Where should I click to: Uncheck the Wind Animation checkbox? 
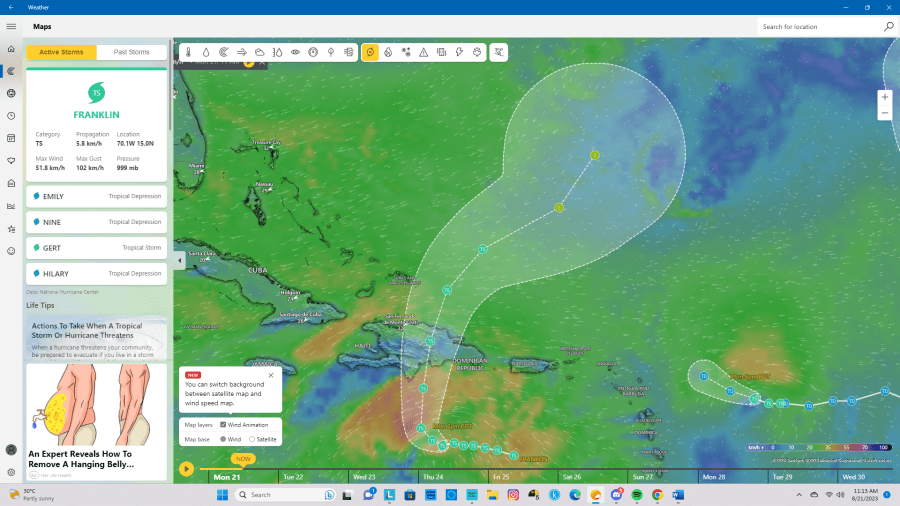[x=223, y=425]
